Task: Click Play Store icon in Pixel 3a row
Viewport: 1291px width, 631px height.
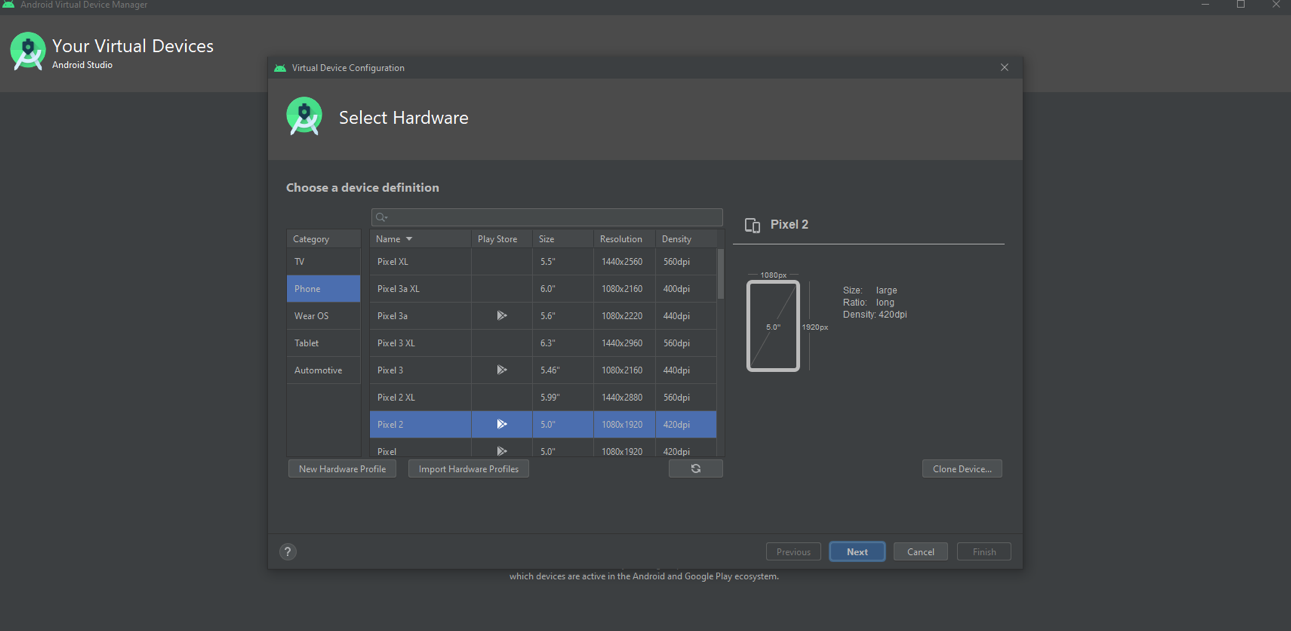Action: click(x=501, y=316)
